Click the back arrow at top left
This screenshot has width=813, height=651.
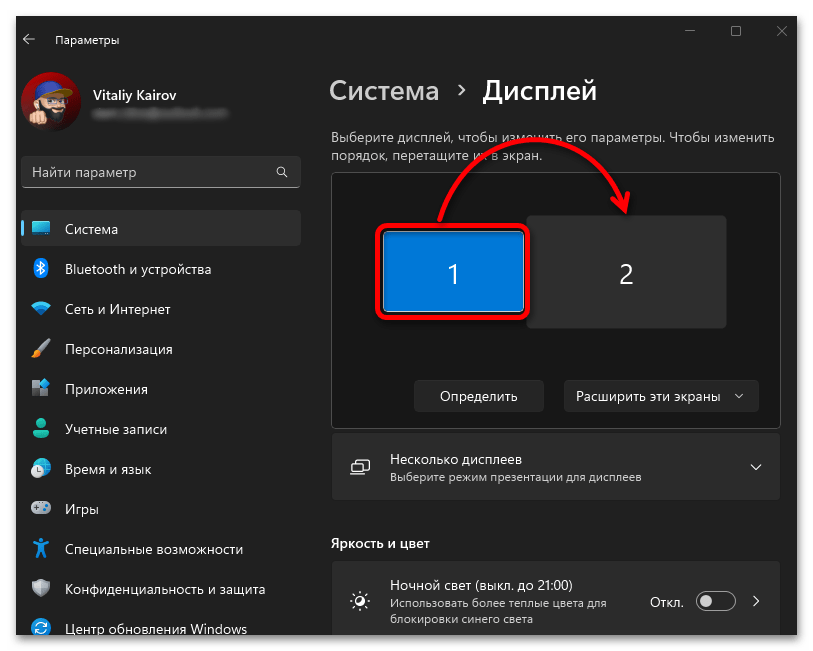28,39
